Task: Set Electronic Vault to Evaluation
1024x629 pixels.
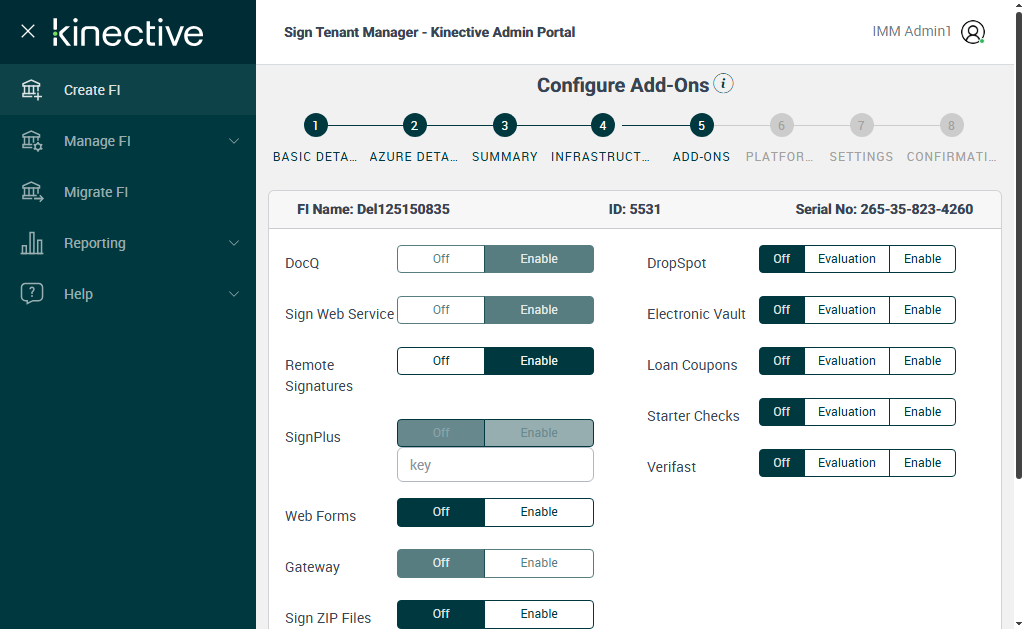Action: click(846, 310)
